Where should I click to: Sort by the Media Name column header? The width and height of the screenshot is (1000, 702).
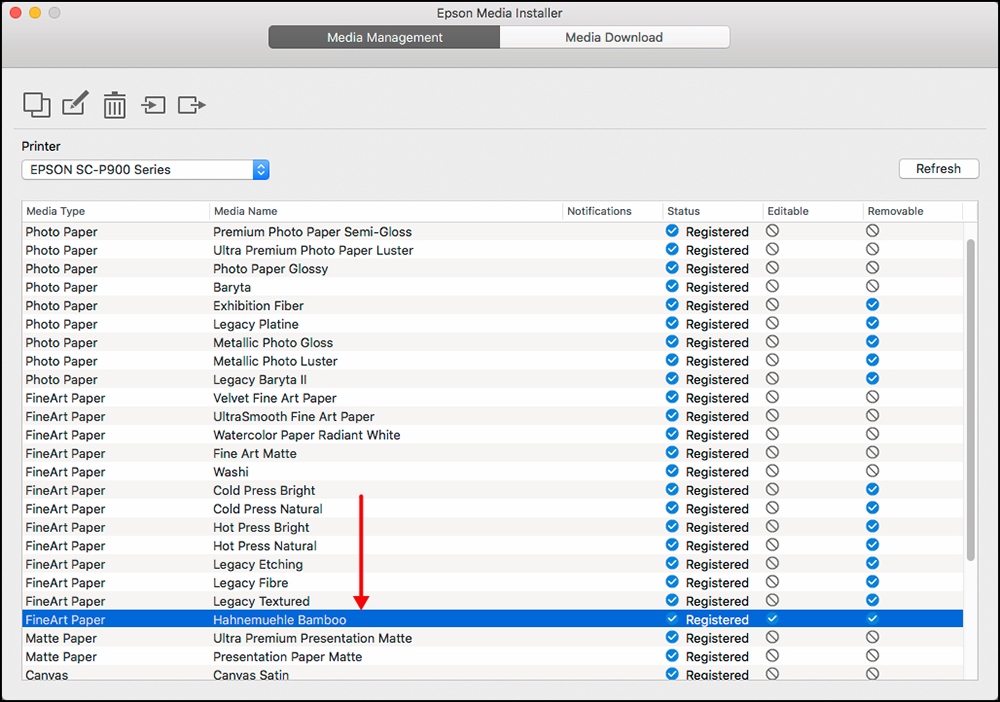[386, 211]
